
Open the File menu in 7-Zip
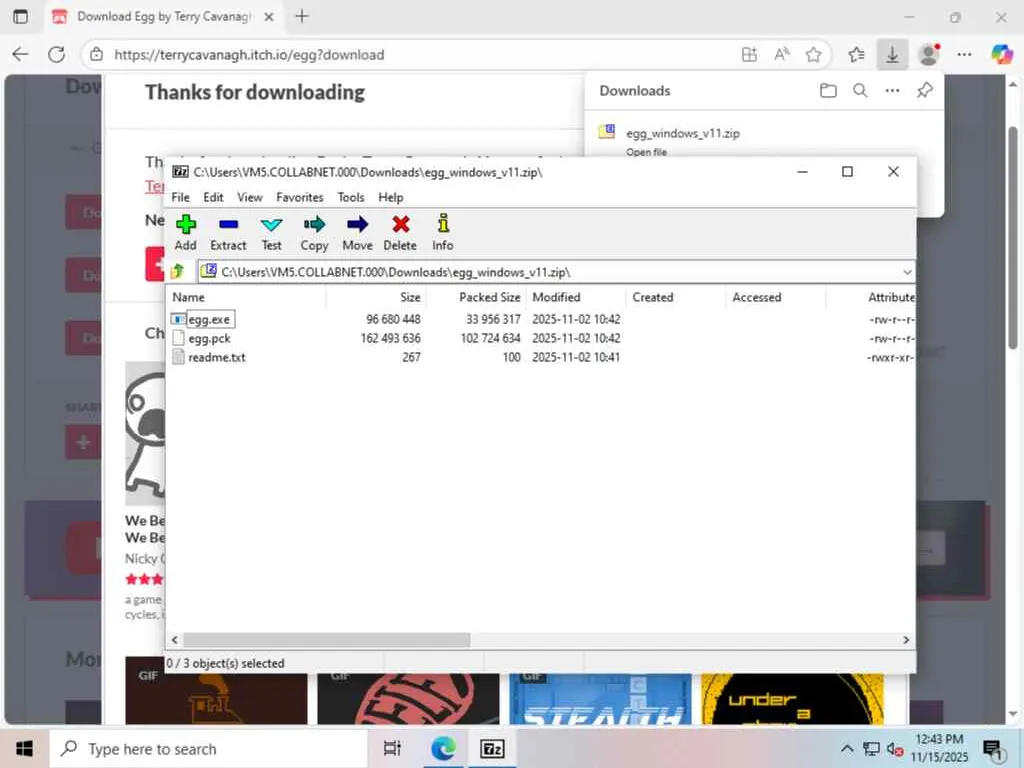[180, 197]
